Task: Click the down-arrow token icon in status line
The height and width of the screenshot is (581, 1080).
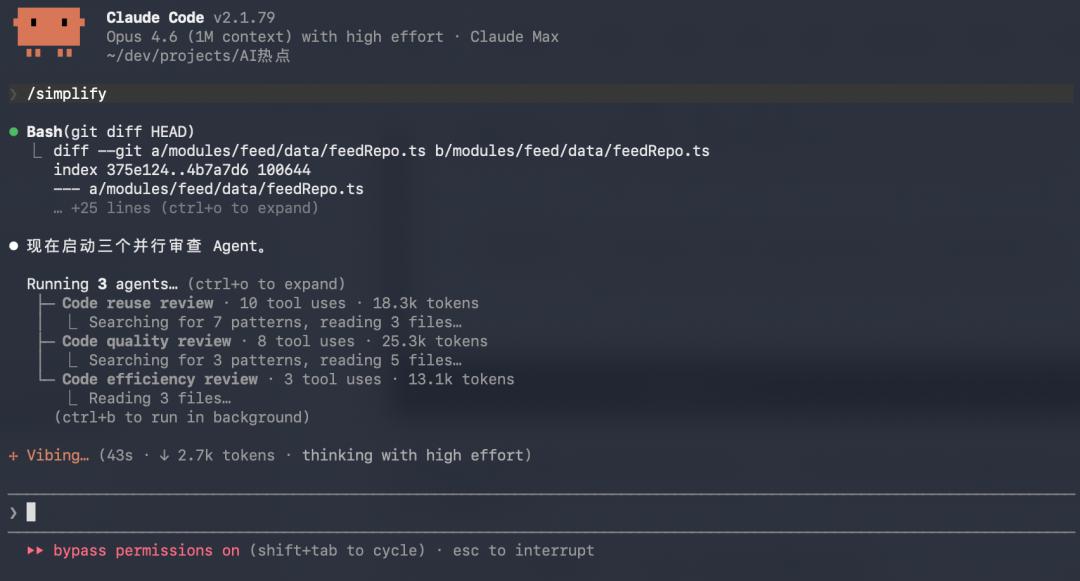Action: [x=164, y=456]
